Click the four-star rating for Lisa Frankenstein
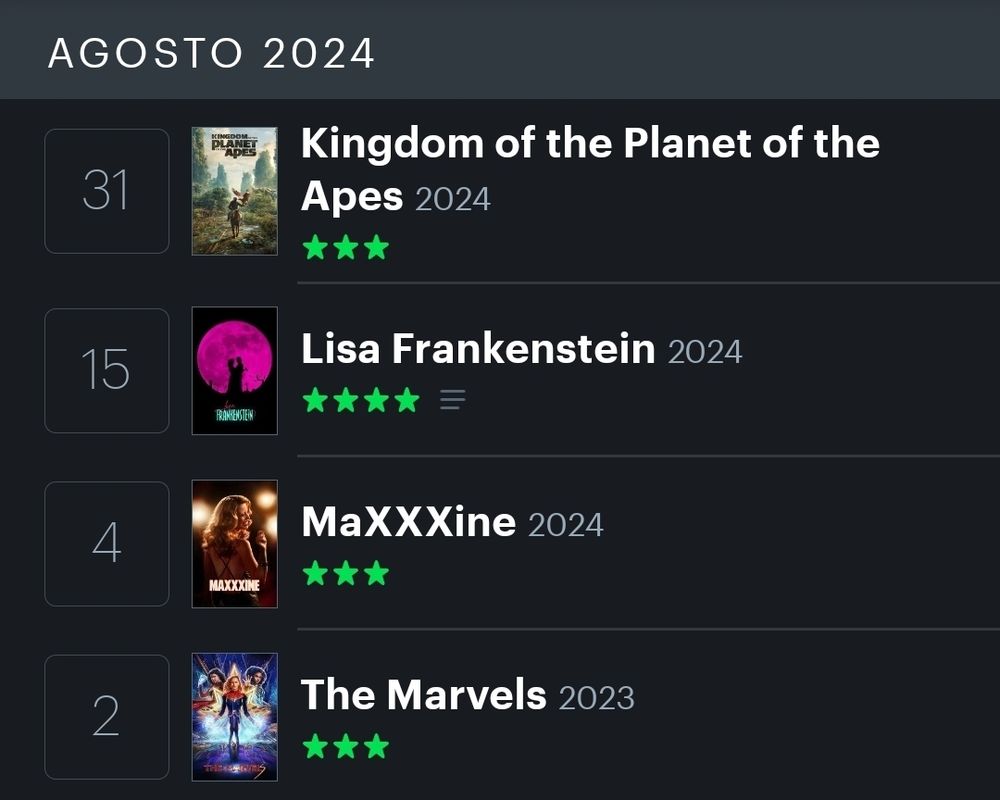 pyautogui.click(x=360, y=401)
